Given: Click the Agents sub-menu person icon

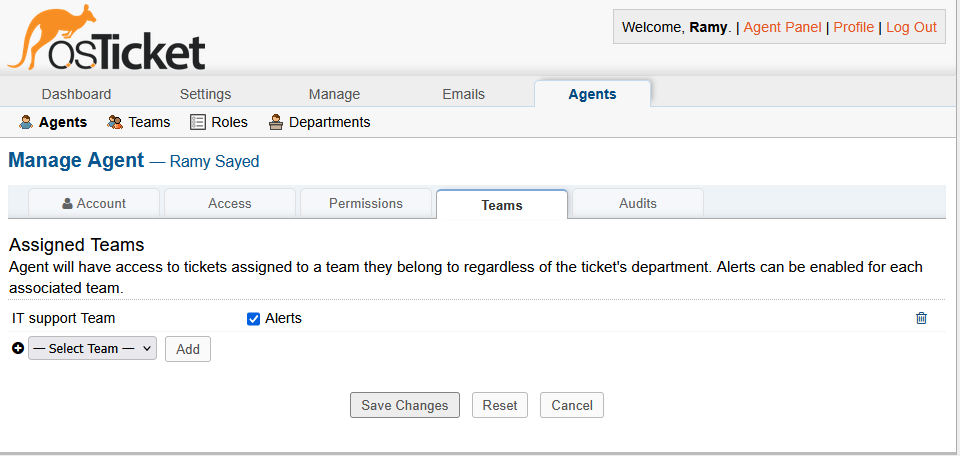Looking at the screenshot, I should (26, 122).
